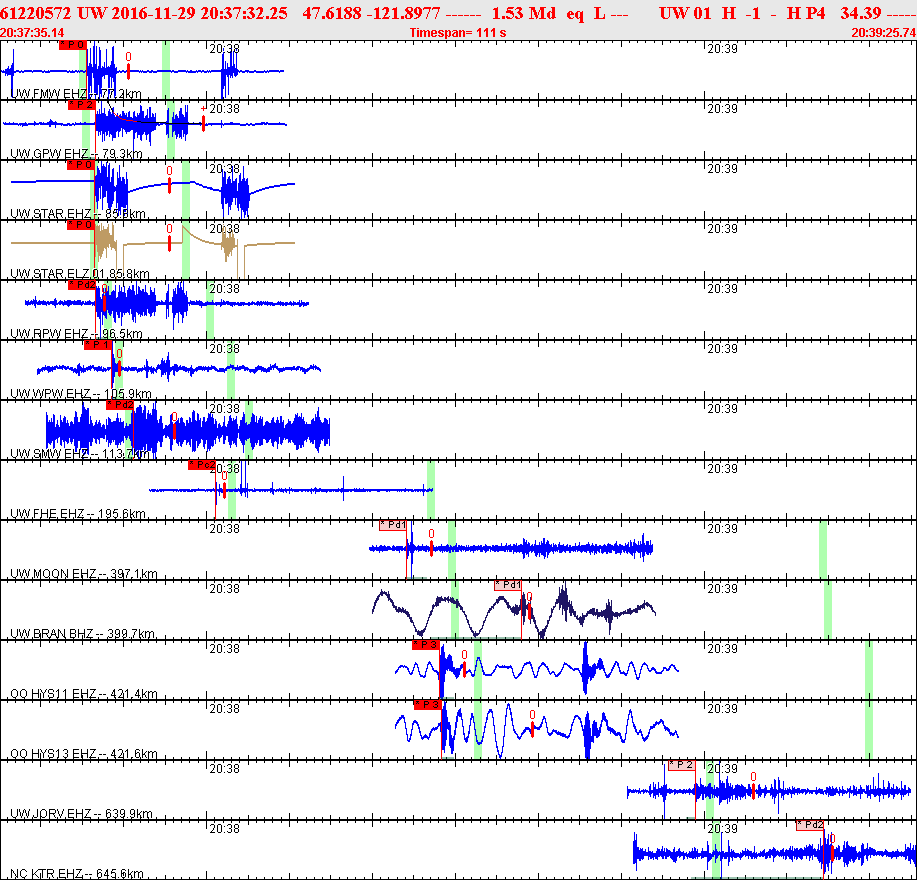Click the 34.39 value in header
This screenshot has height=880, width=917.
tap(861, 13)
